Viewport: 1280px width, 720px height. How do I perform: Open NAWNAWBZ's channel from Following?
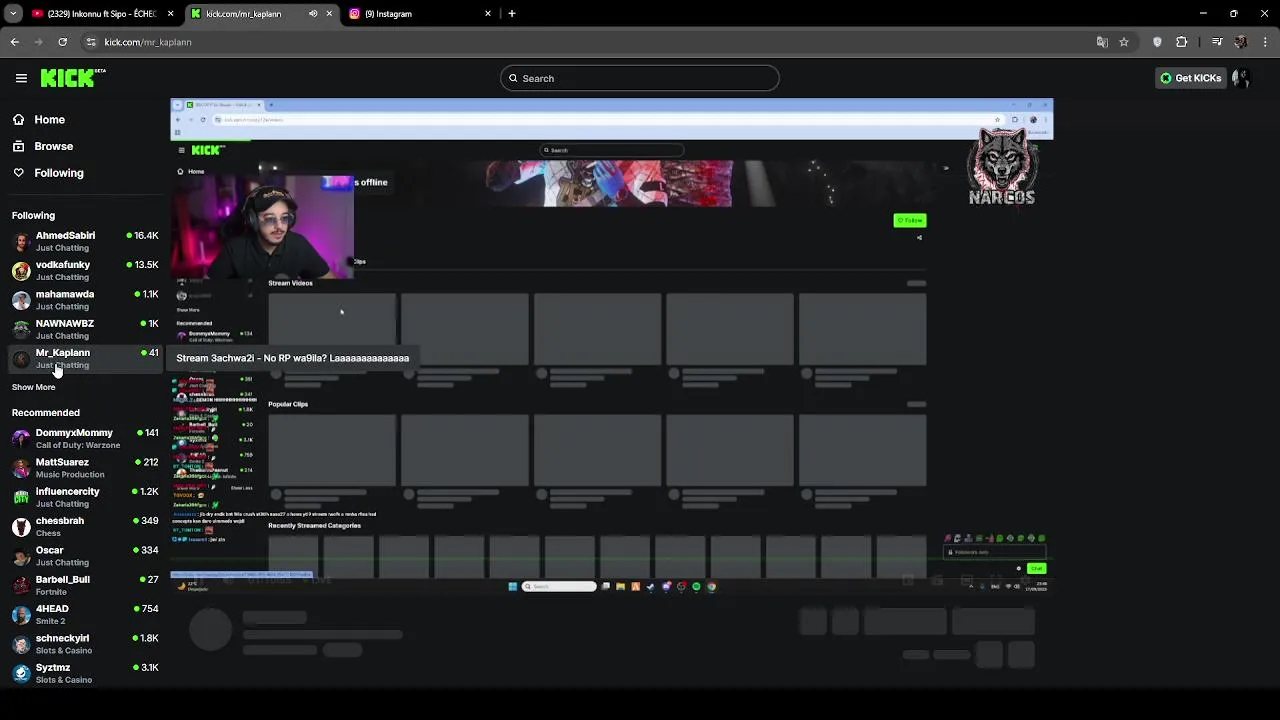(85, 329)
